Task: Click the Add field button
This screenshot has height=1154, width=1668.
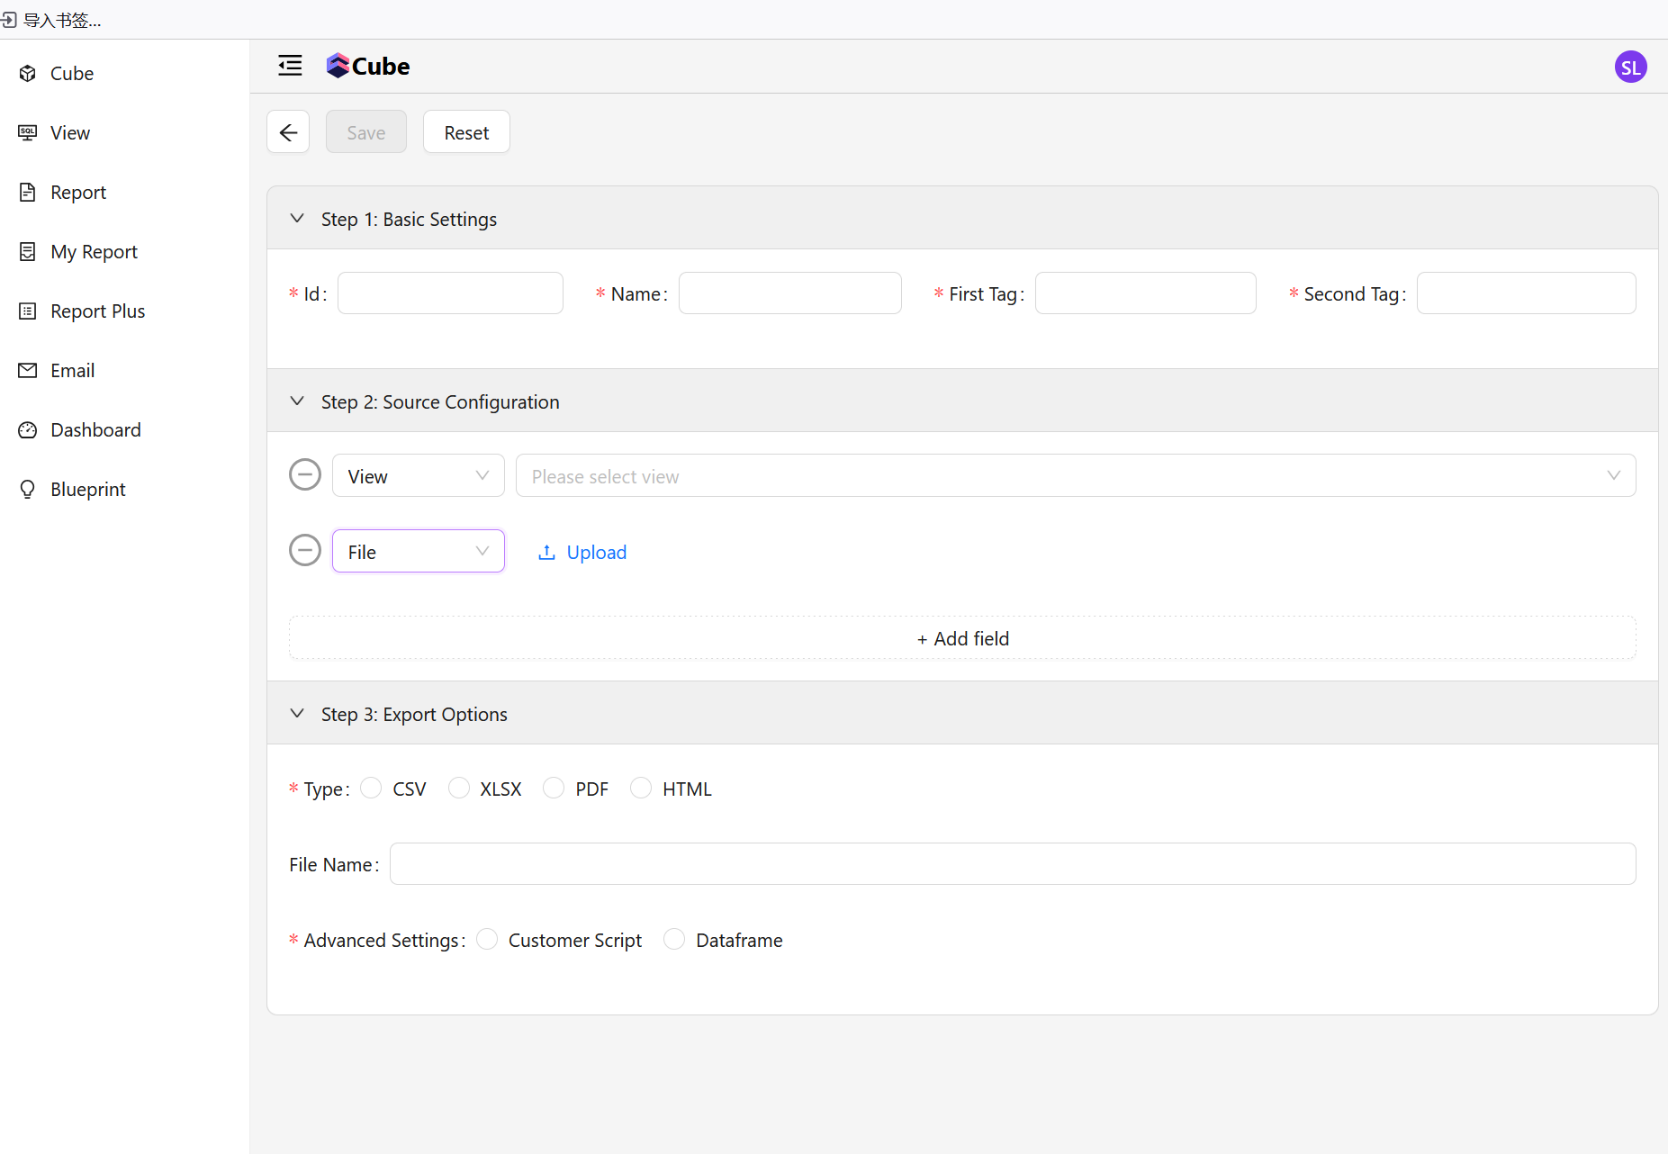Action: 962,638
